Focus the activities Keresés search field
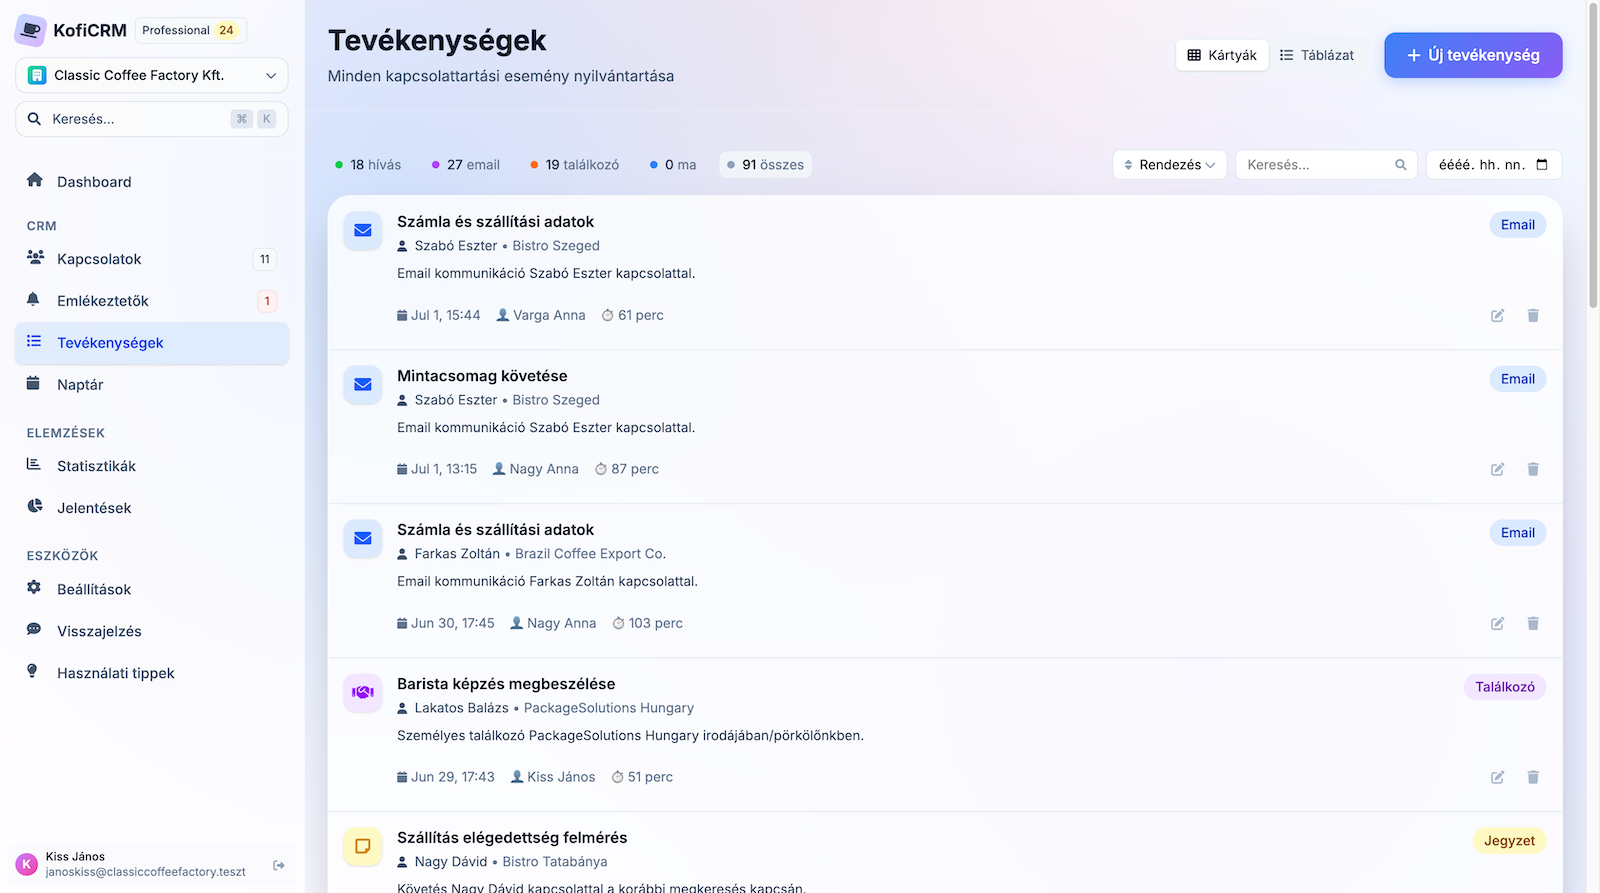1600x893 pixels. [x=1326, y=165]
